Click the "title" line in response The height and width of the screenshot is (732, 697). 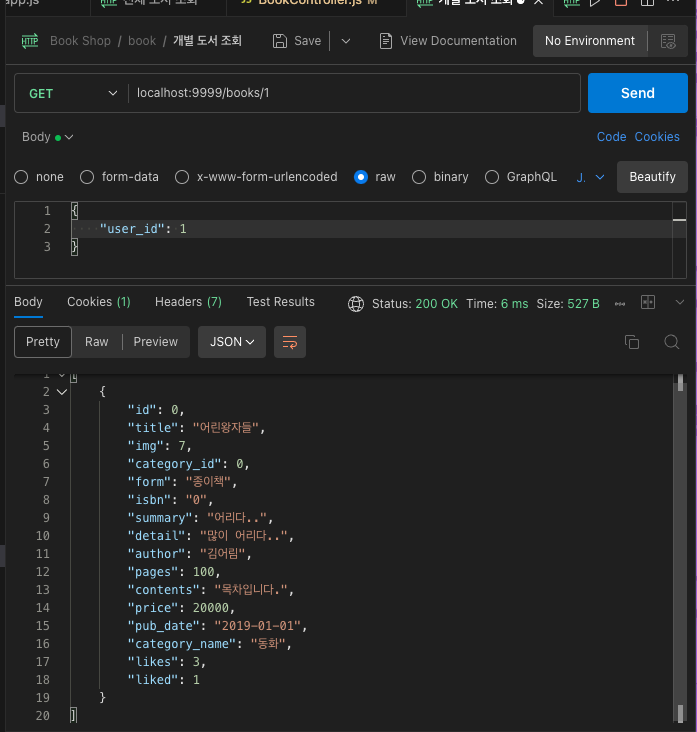pyautogui.click(x=197, y=428)
